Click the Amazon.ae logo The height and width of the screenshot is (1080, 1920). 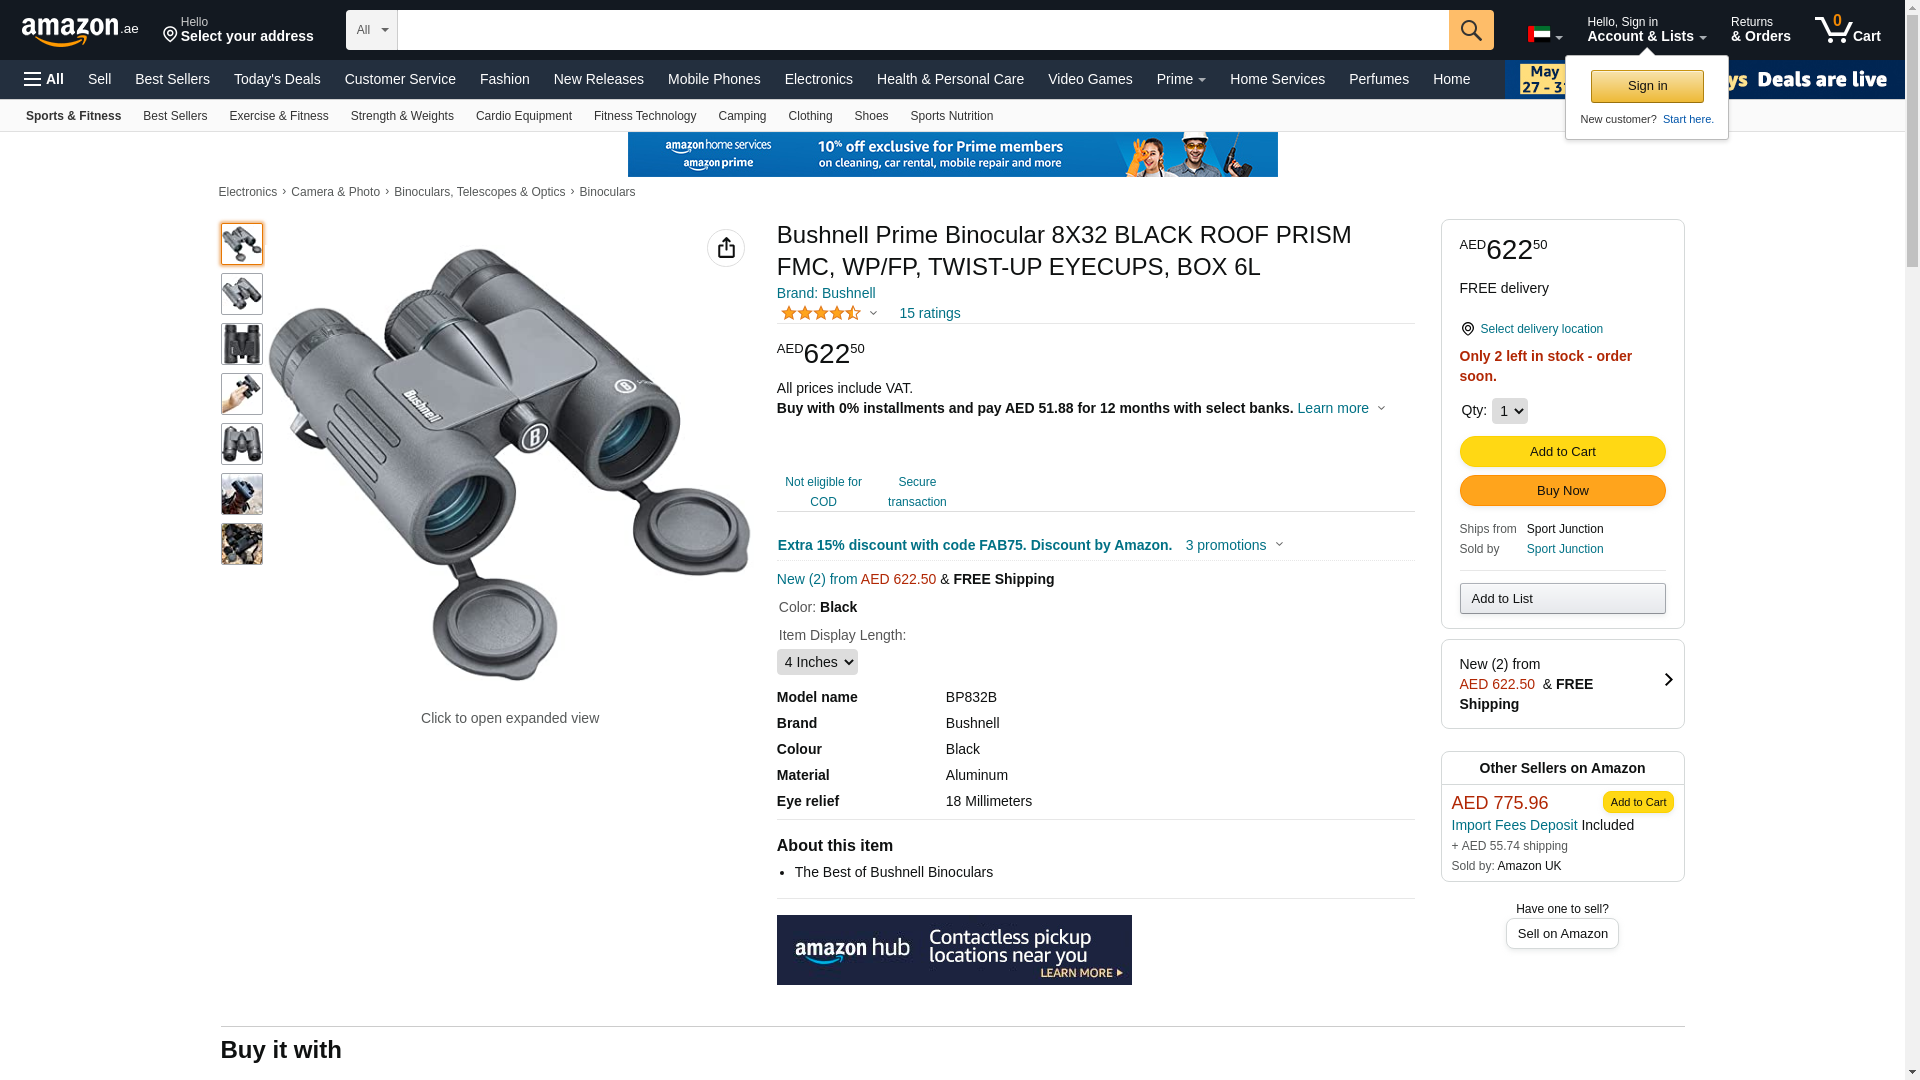80,31
